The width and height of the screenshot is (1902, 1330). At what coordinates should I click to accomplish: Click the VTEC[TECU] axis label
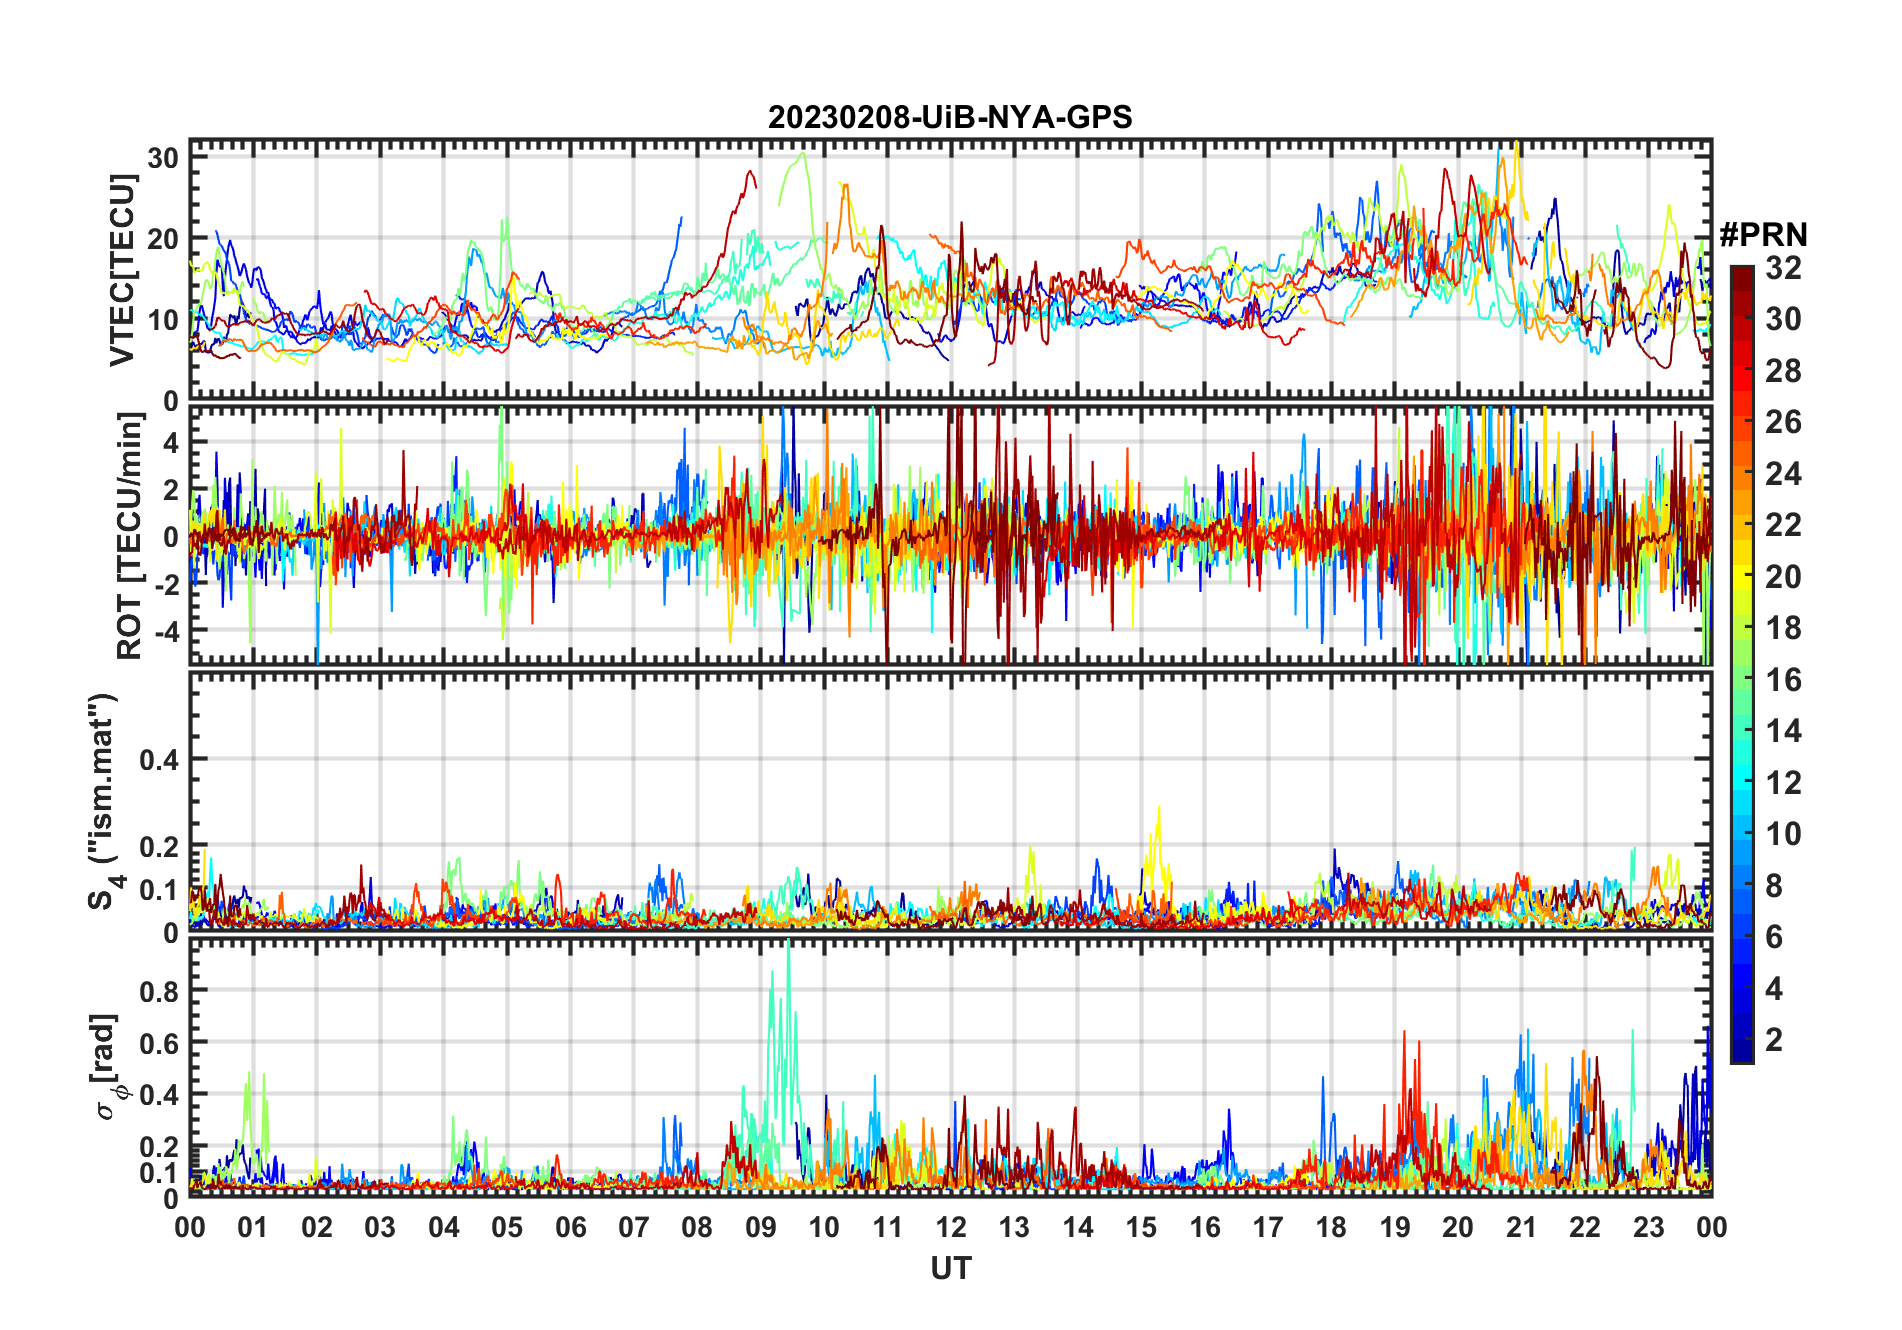coord(122,270)
